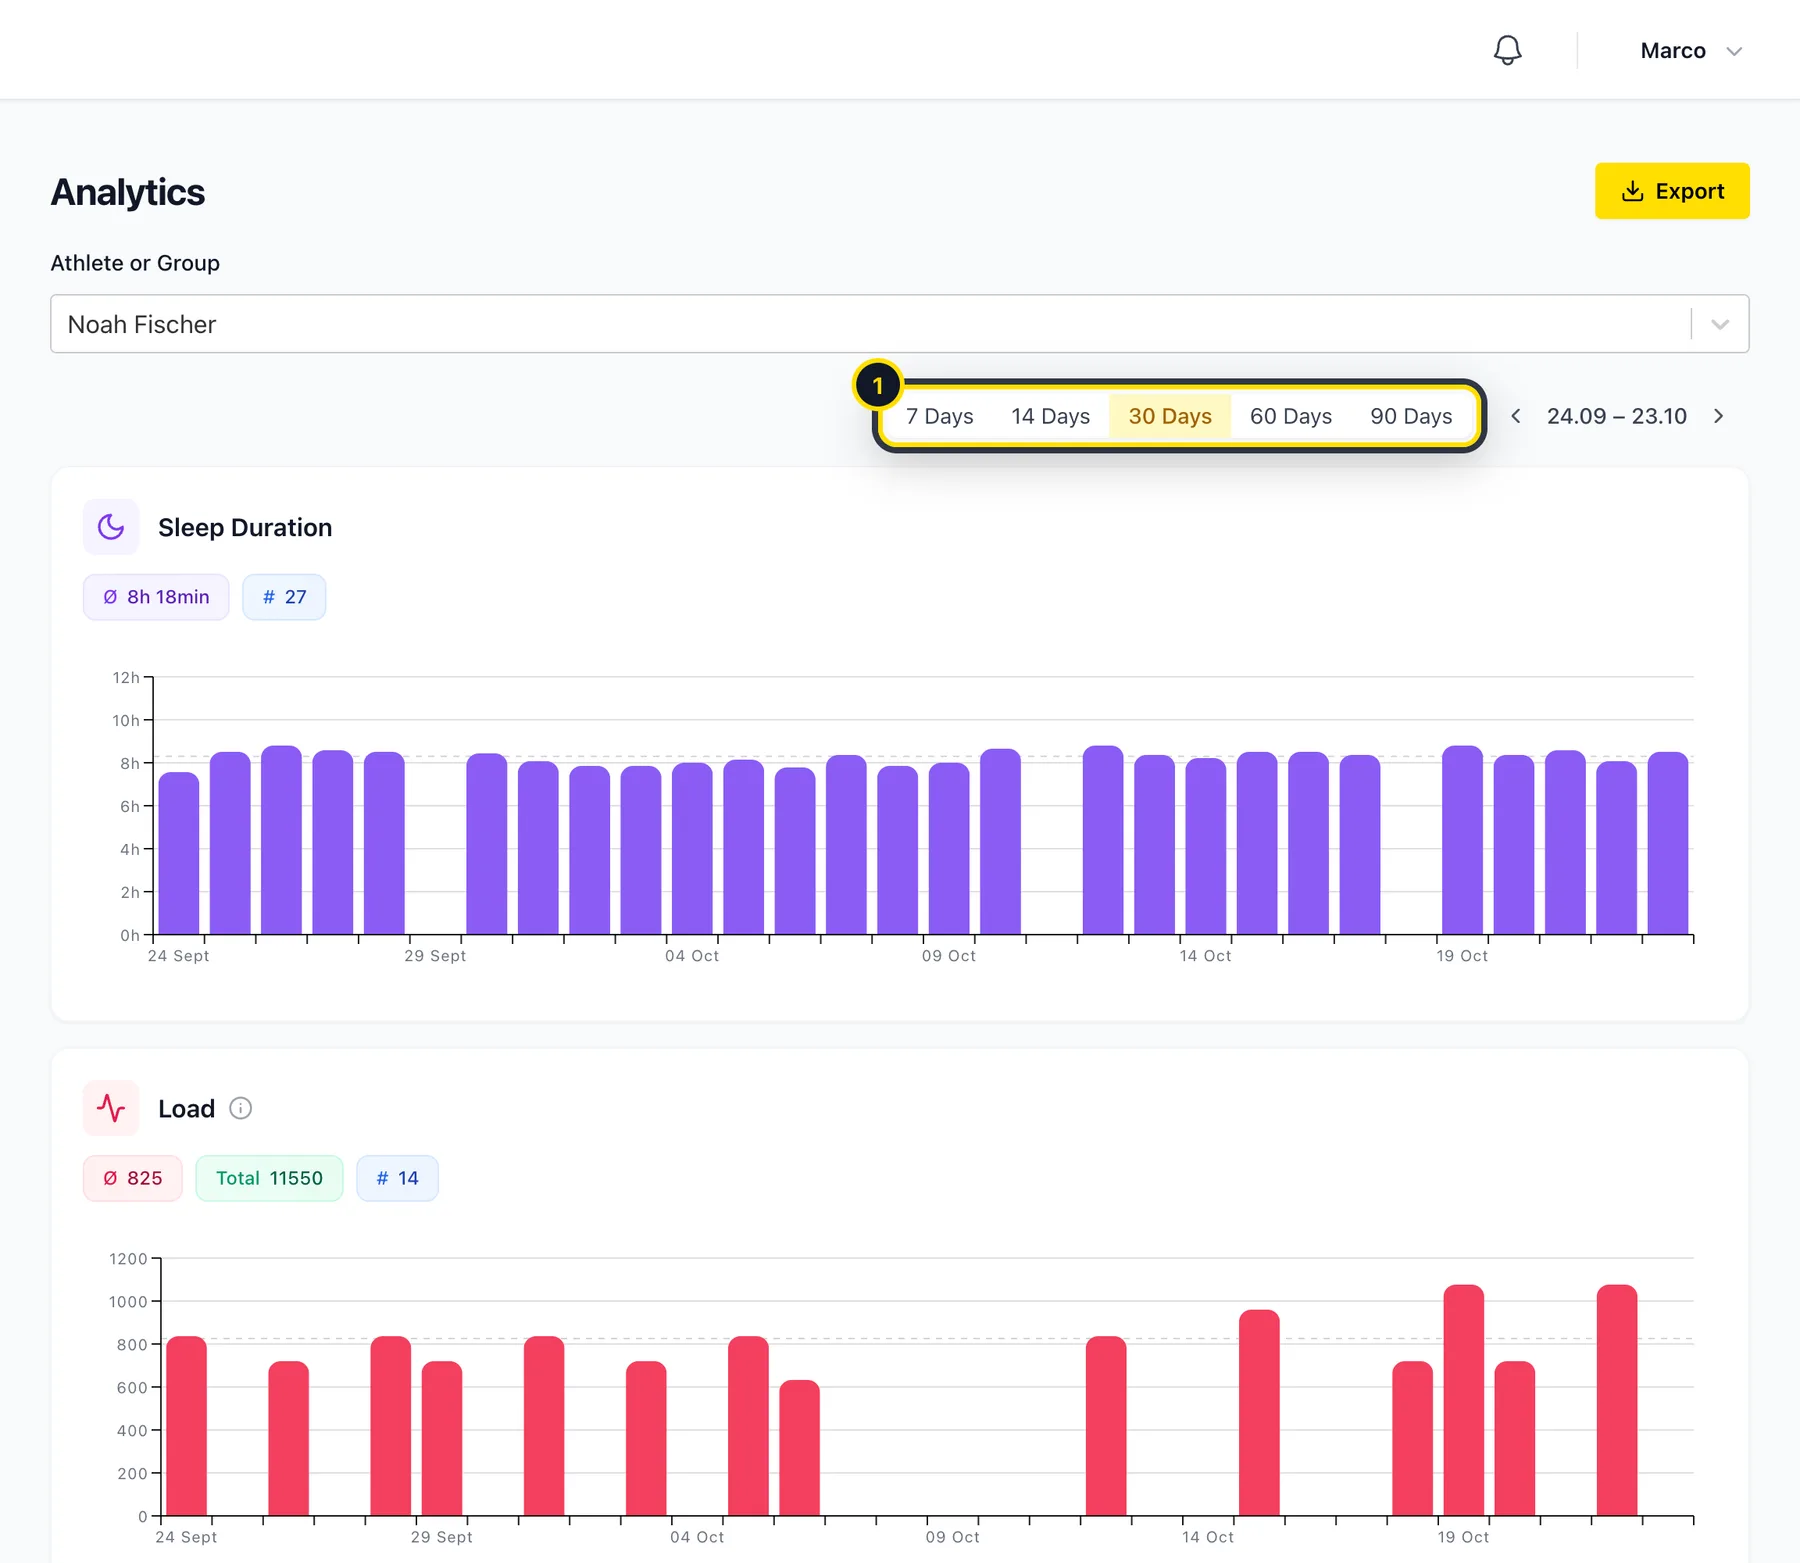Click the 24.09 – 23.10 date range text
The width and height of the screenshot is (1800, 1563).
[x=1616, y=416]
